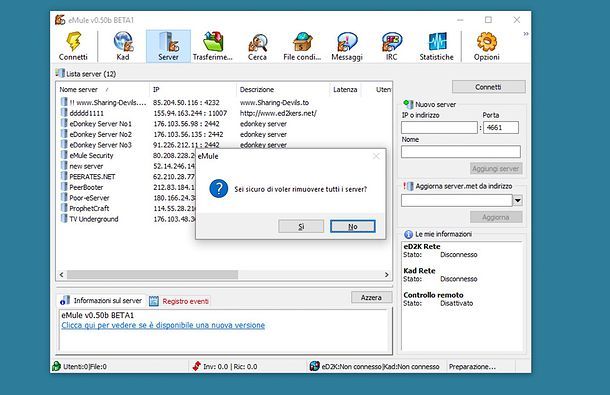Click the Utenti status bar icon
The image size is (610, 395).
coord(57,366)
